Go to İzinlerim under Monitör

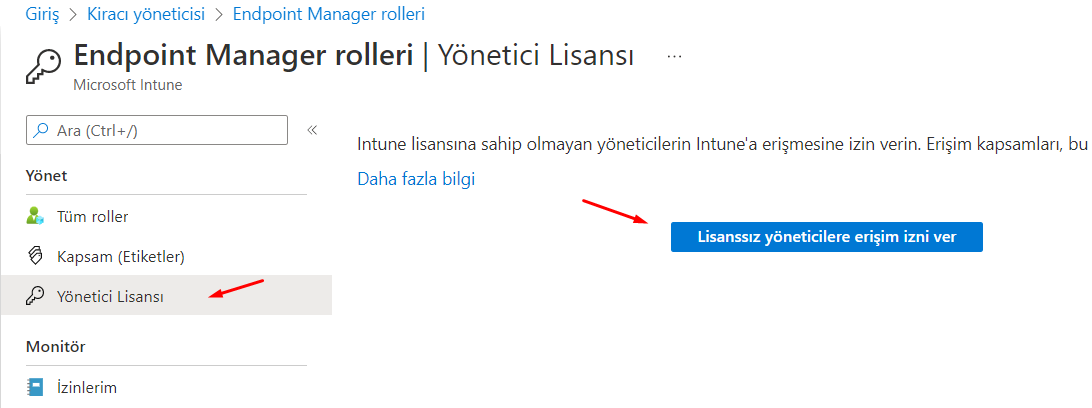pos(87,387)
